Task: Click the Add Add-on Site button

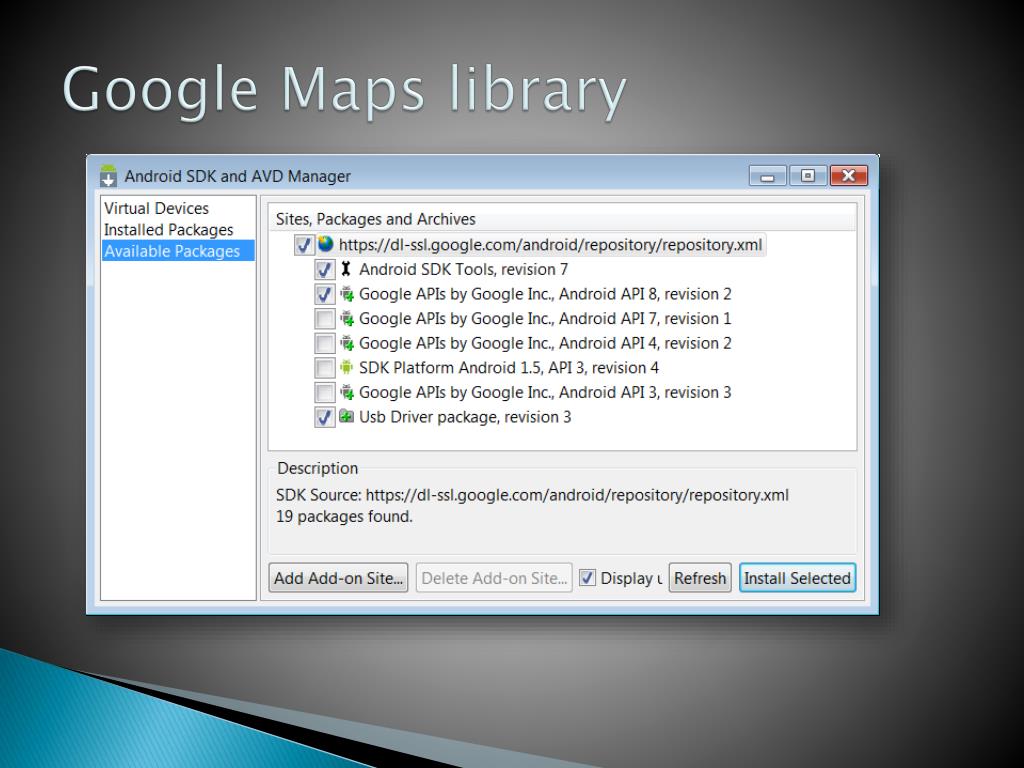Action: [338, 578]
